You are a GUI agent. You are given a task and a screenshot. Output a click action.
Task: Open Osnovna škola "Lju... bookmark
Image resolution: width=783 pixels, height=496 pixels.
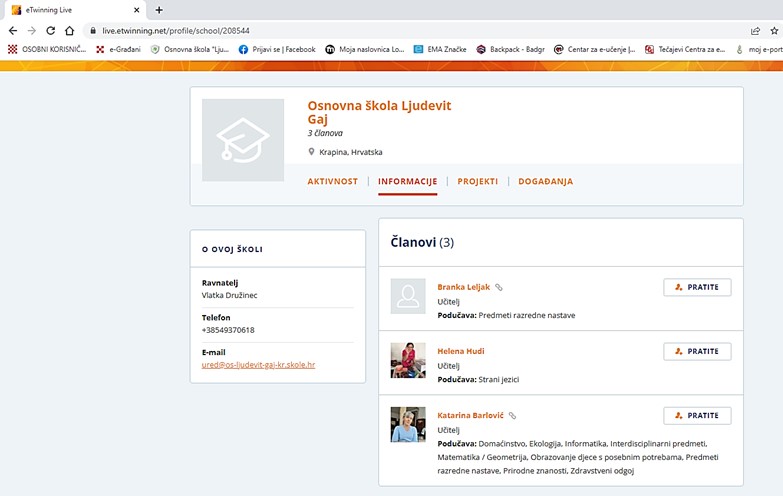pyautogui.click(x=190, y=49)
